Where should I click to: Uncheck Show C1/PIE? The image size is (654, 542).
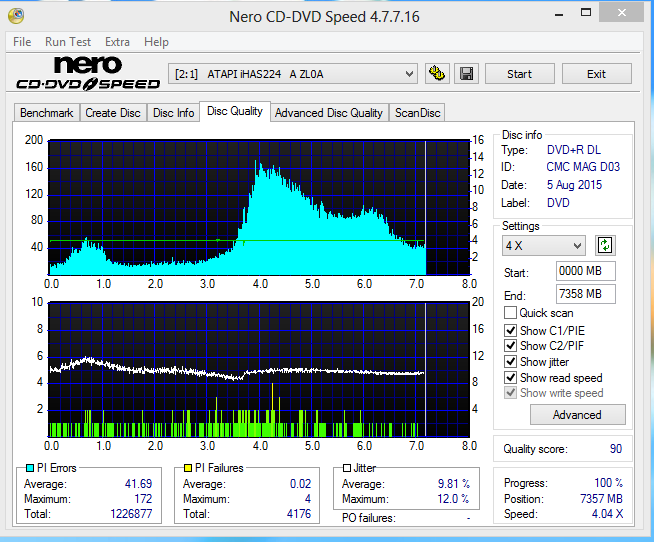(510, 330)
